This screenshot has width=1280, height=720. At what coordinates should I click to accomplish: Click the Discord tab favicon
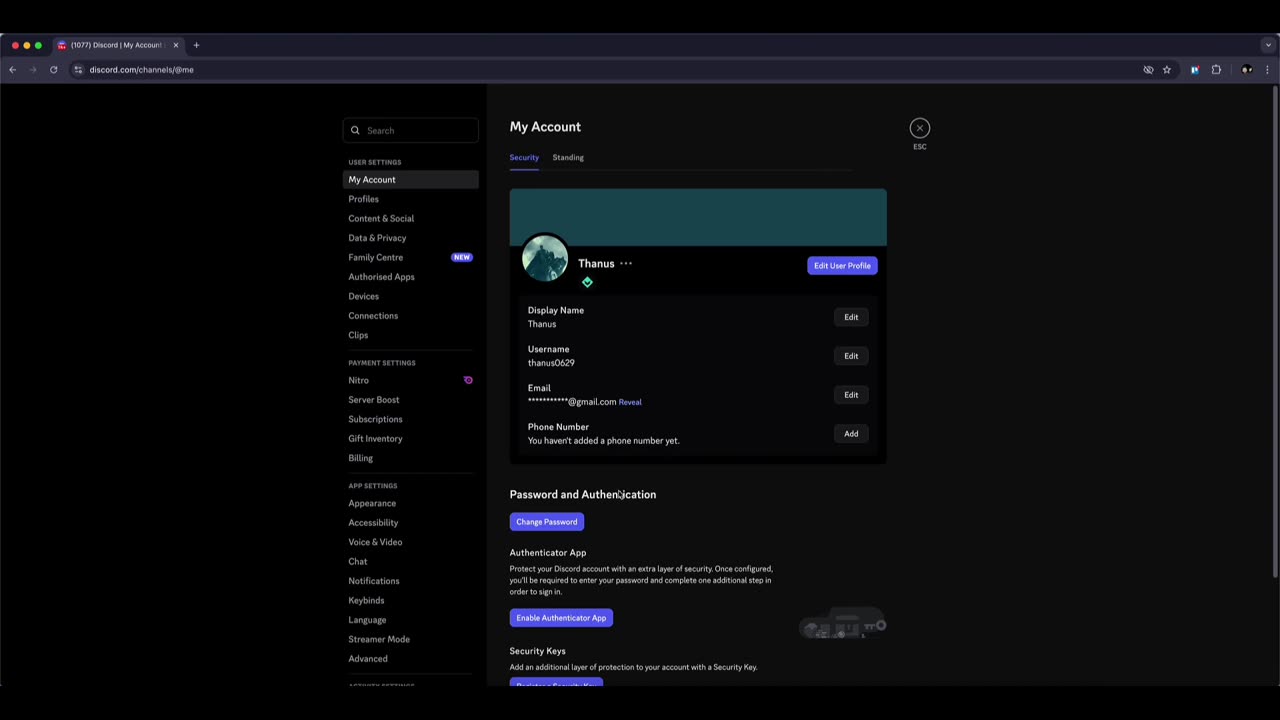62,45
